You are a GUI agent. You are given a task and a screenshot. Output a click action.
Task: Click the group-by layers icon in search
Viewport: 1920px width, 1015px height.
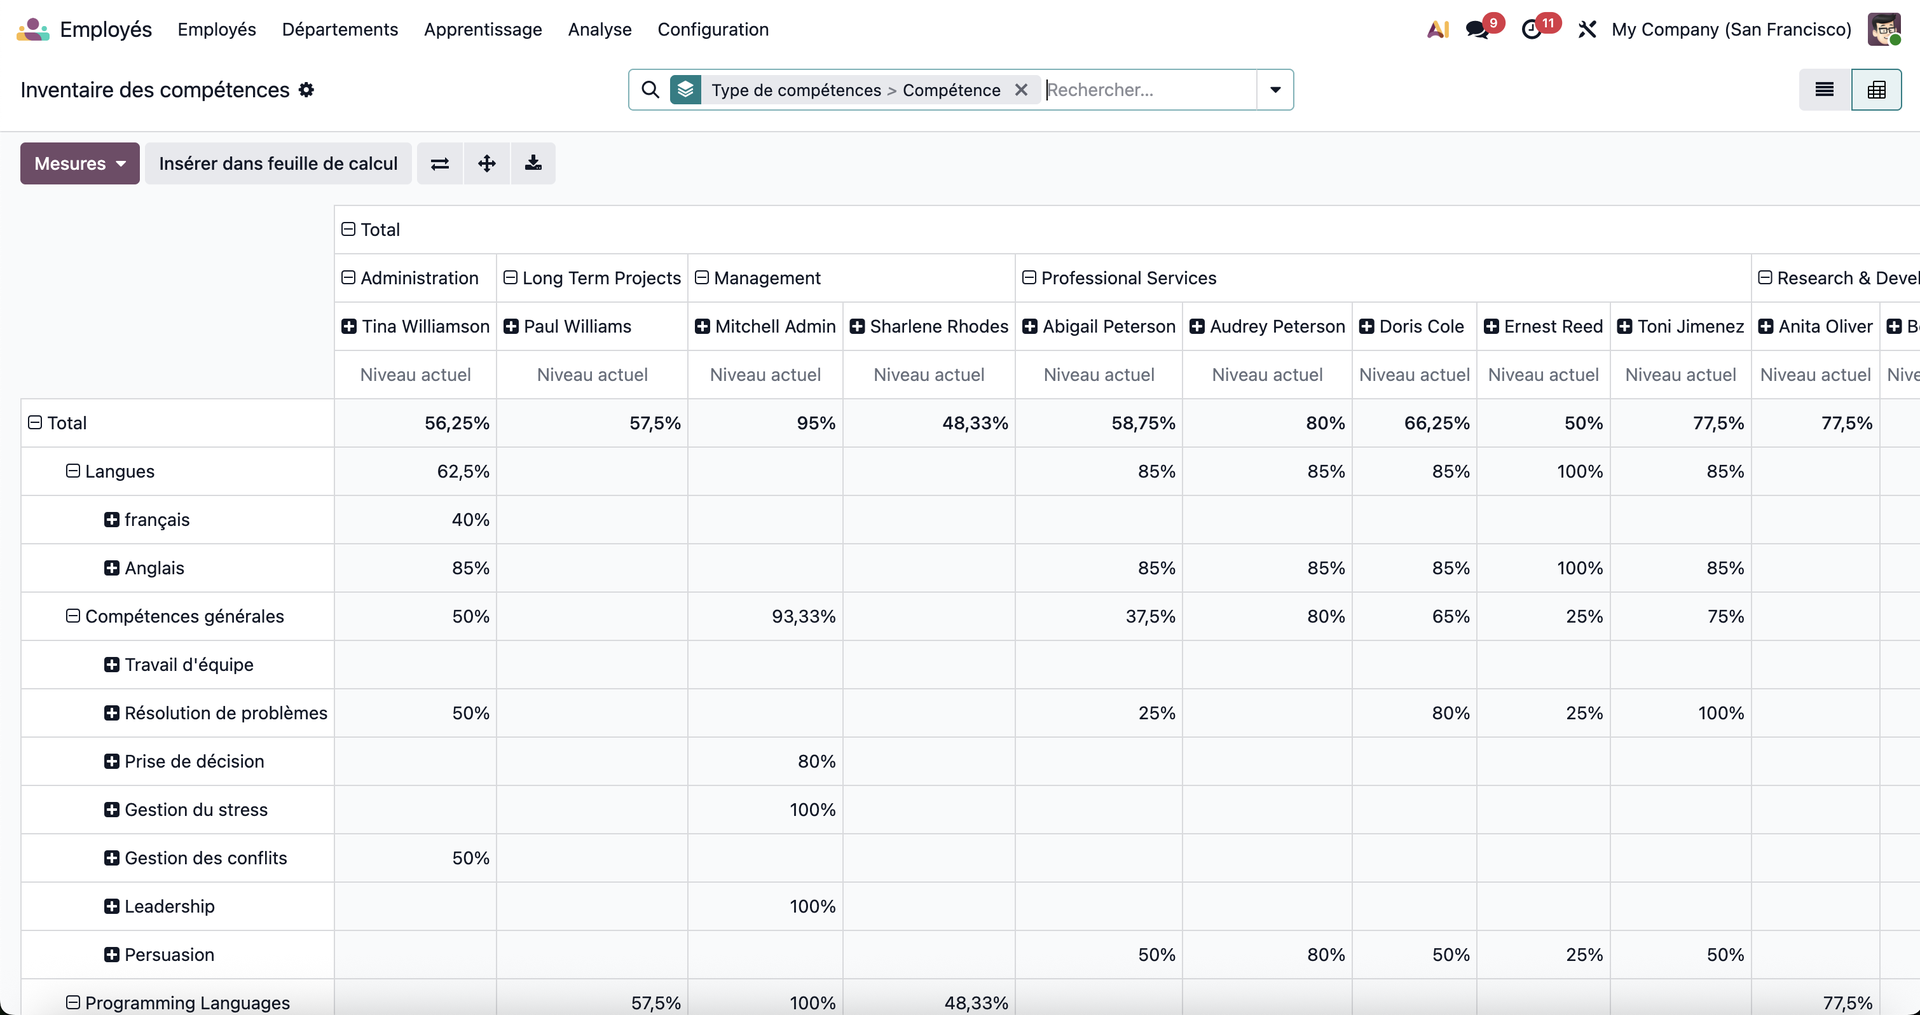685,90
